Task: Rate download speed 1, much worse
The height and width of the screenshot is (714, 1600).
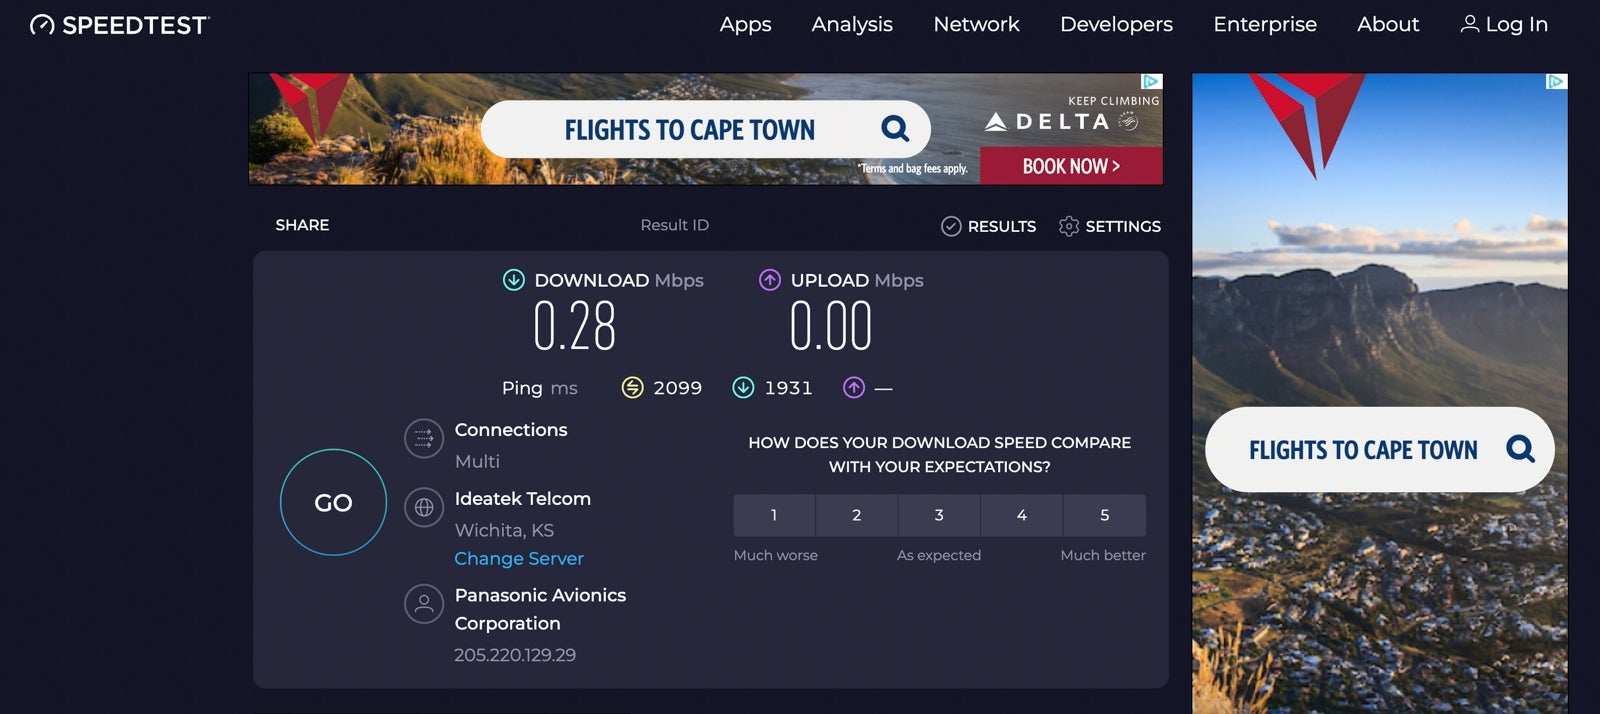Action: coord(774,515)
